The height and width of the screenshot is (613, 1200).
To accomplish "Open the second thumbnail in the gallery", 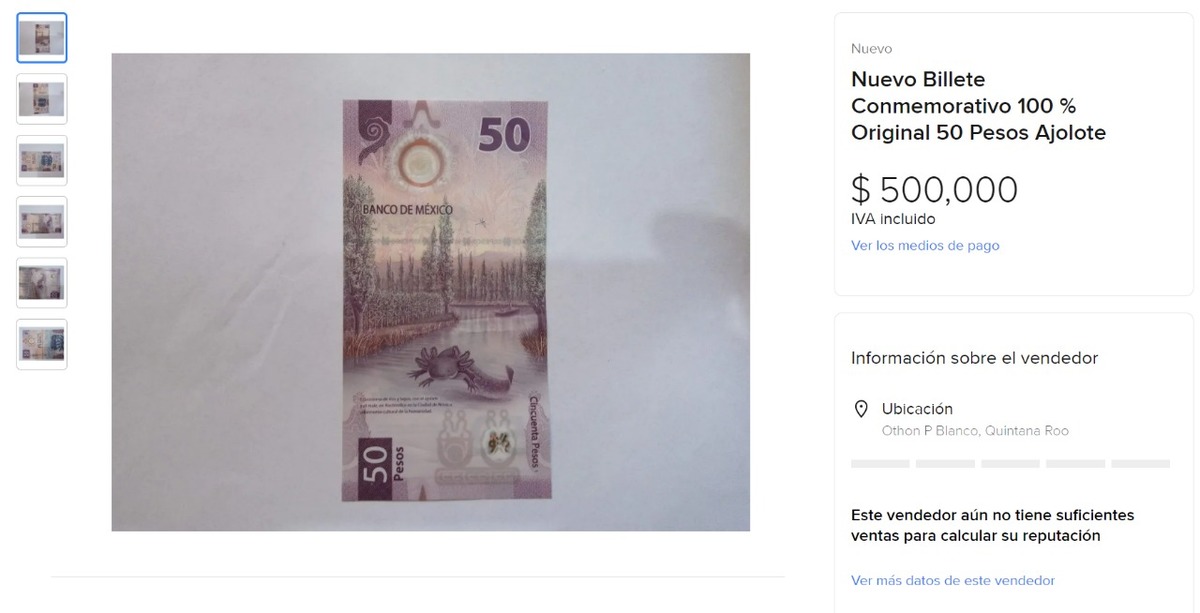I will coord(42,99).
